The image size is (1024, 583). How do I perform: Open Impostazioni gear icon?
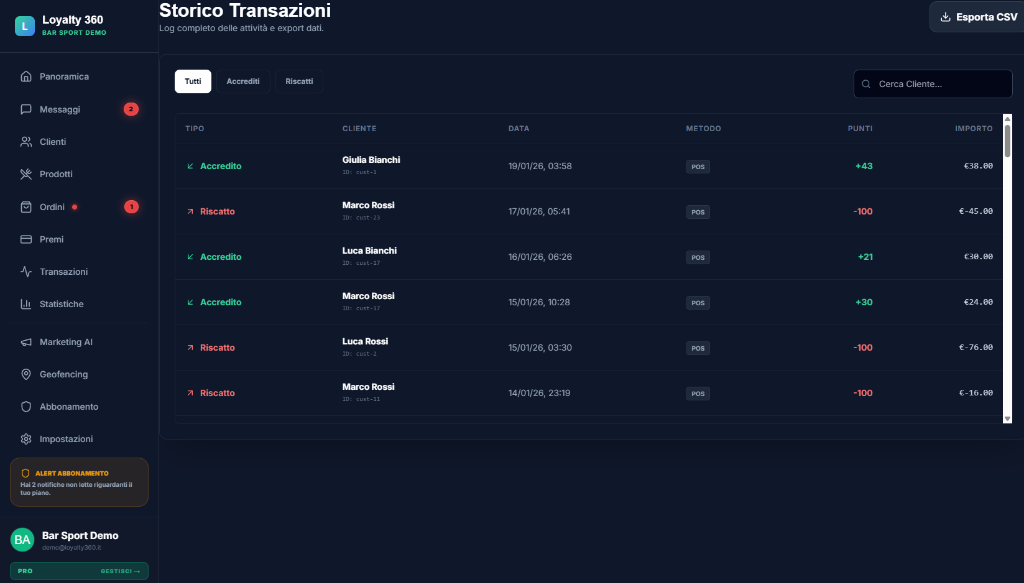coord(26,439)
